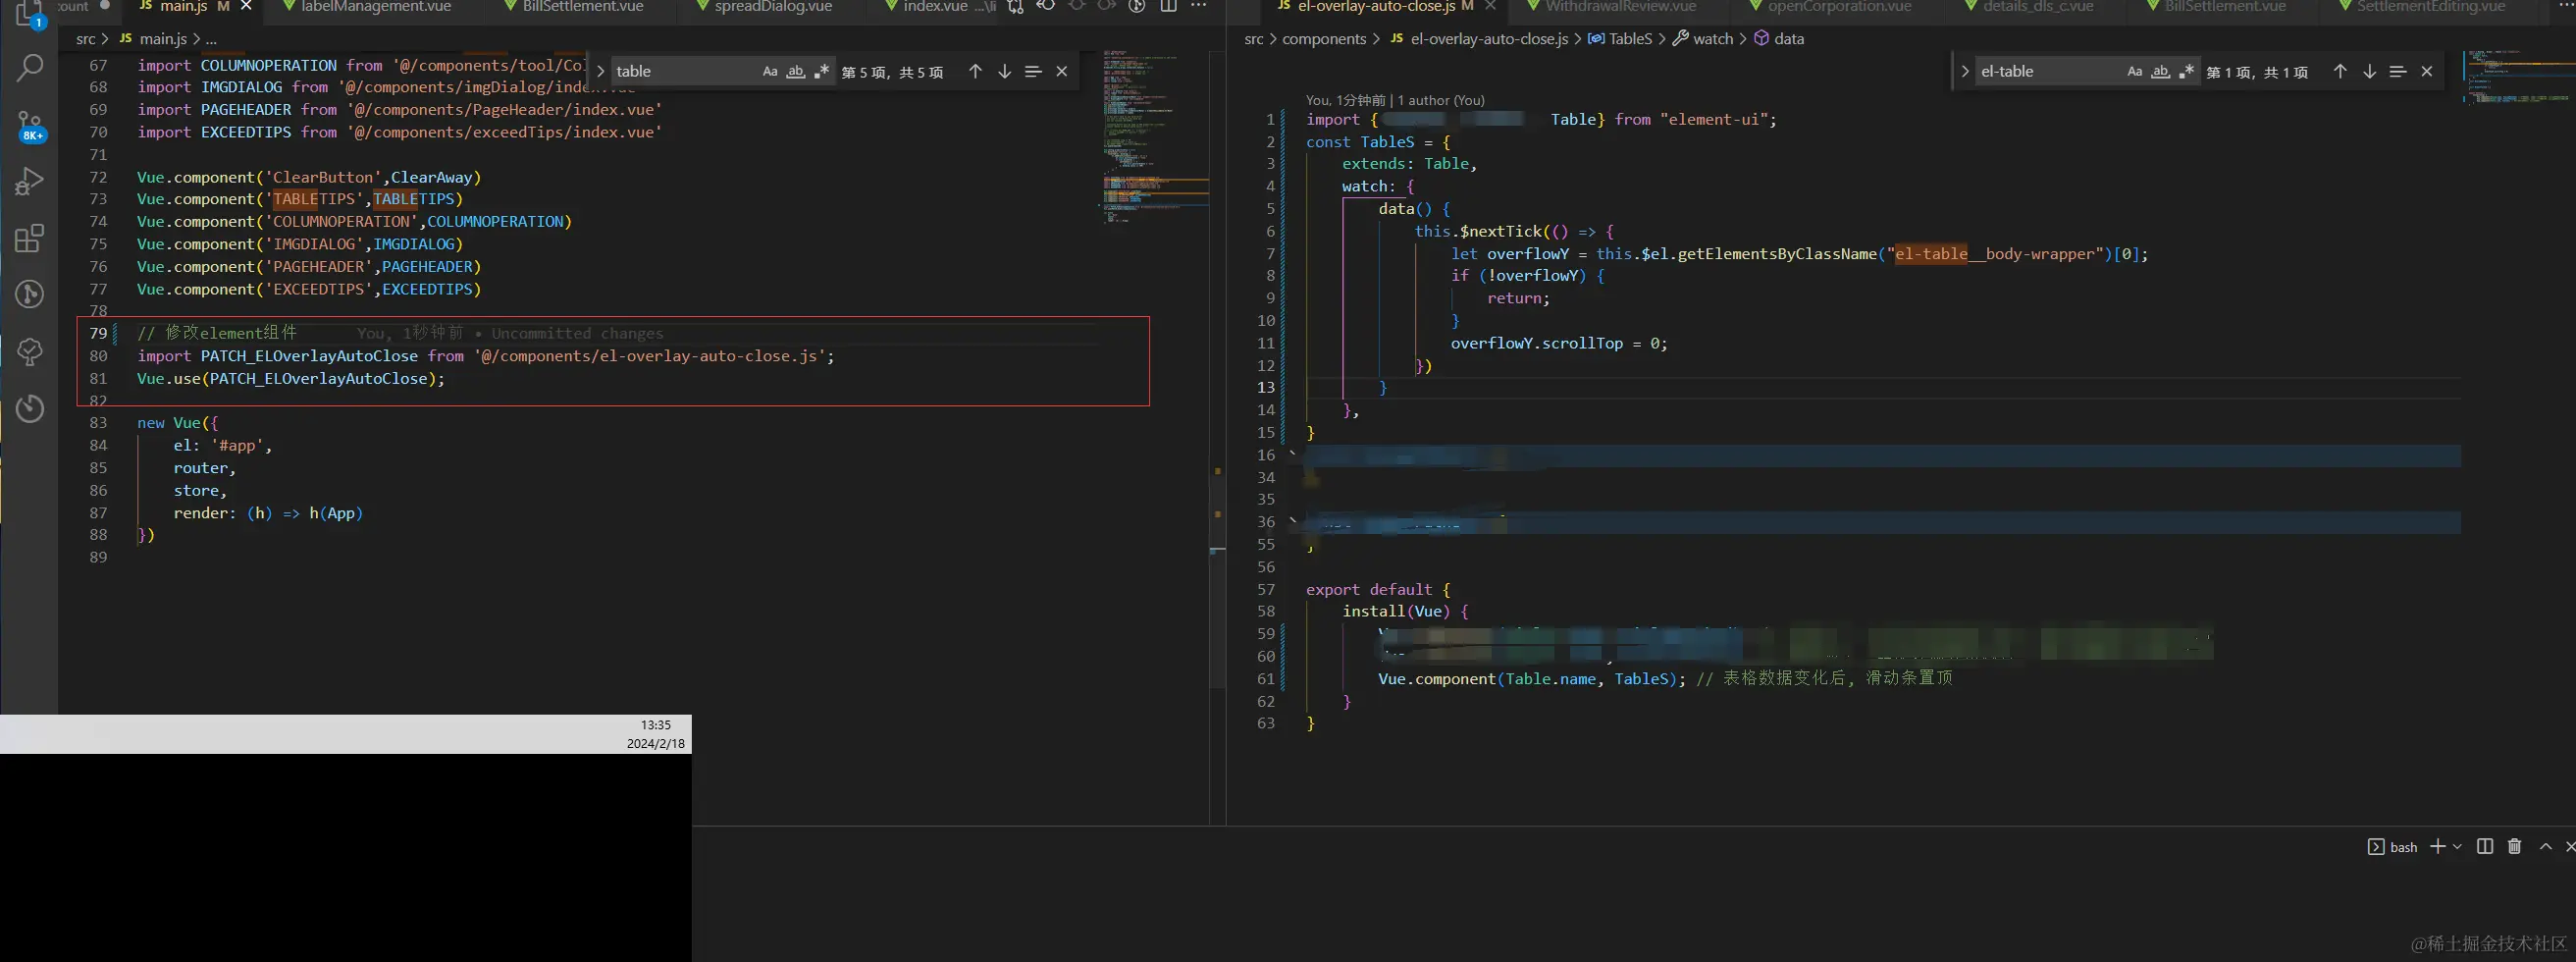Toggle Match Case in 'table' find box
Image resolution: width=2576 pixels, height=962 pixels.
pyautogui.click(x=770, y=72)
